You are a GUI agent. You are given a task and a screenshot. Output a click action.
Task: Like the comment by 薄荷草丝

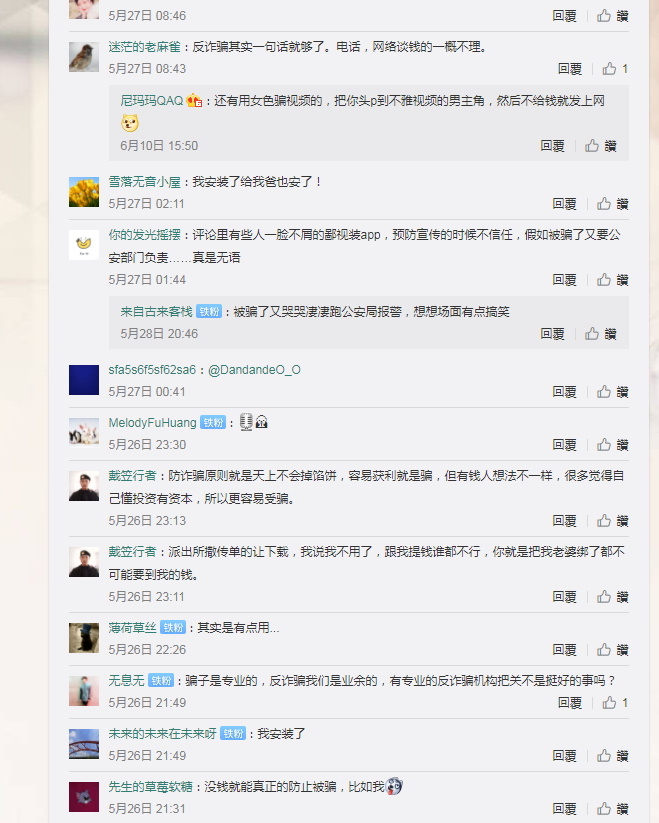coord(612,650)
